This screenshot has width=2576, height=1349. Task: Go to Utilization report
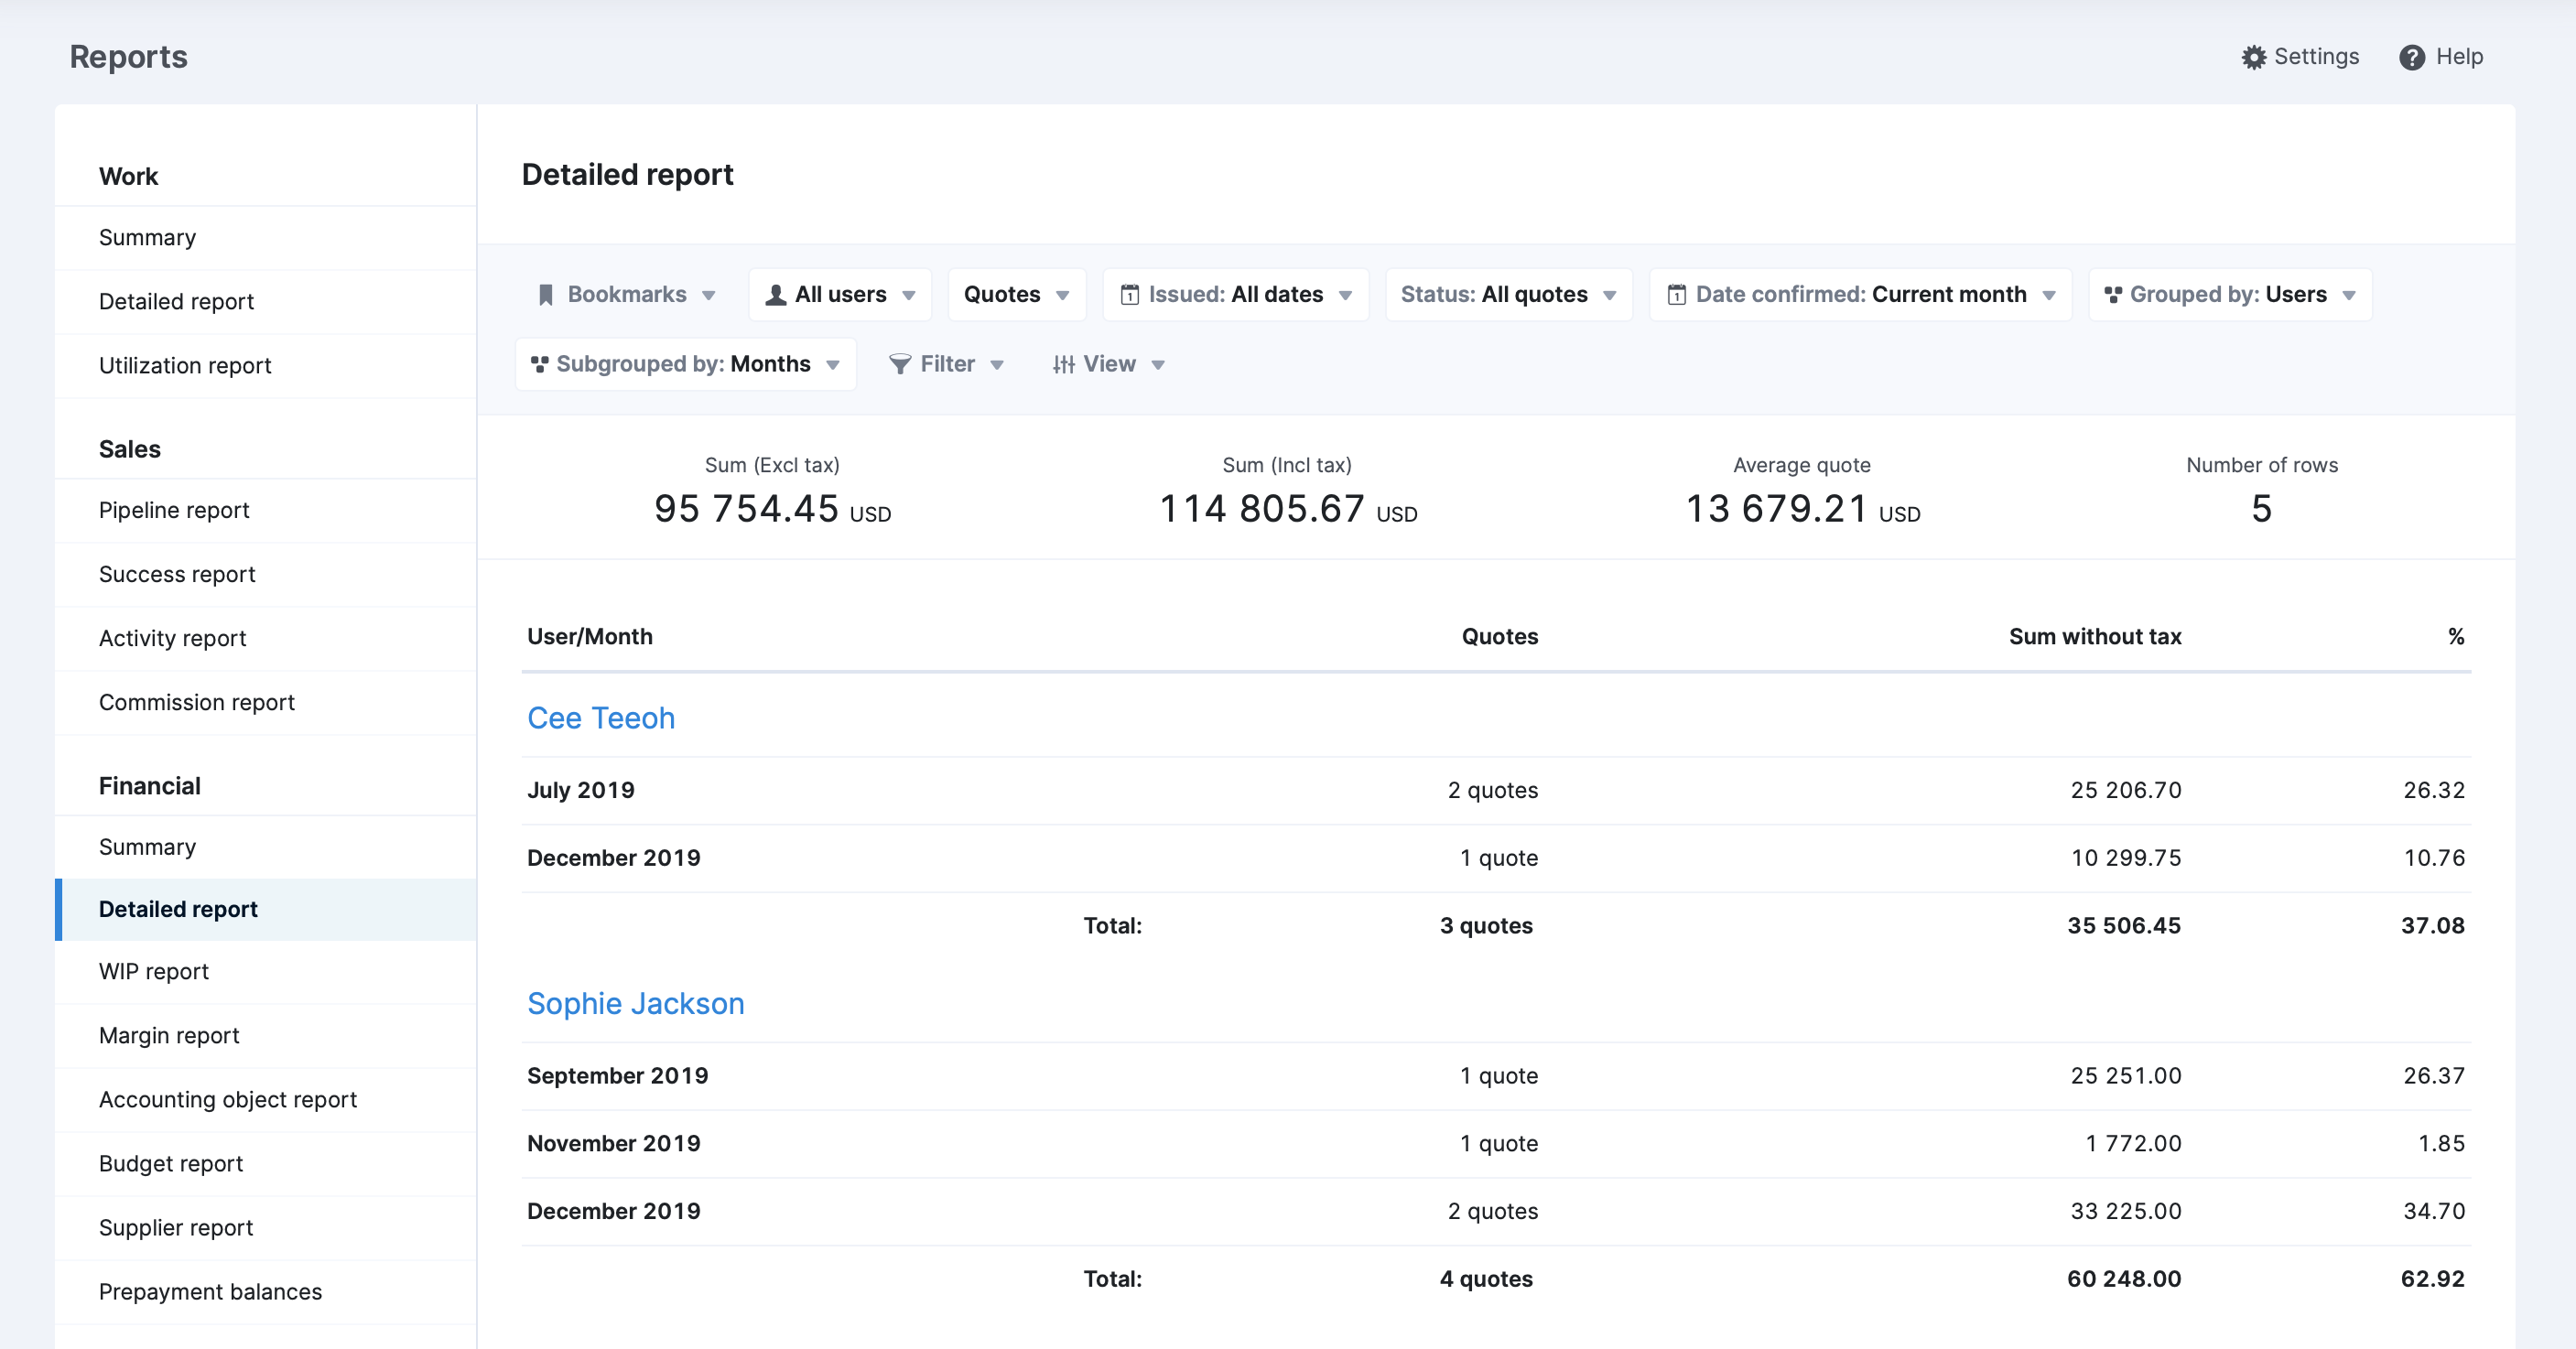tap(266, 366)
